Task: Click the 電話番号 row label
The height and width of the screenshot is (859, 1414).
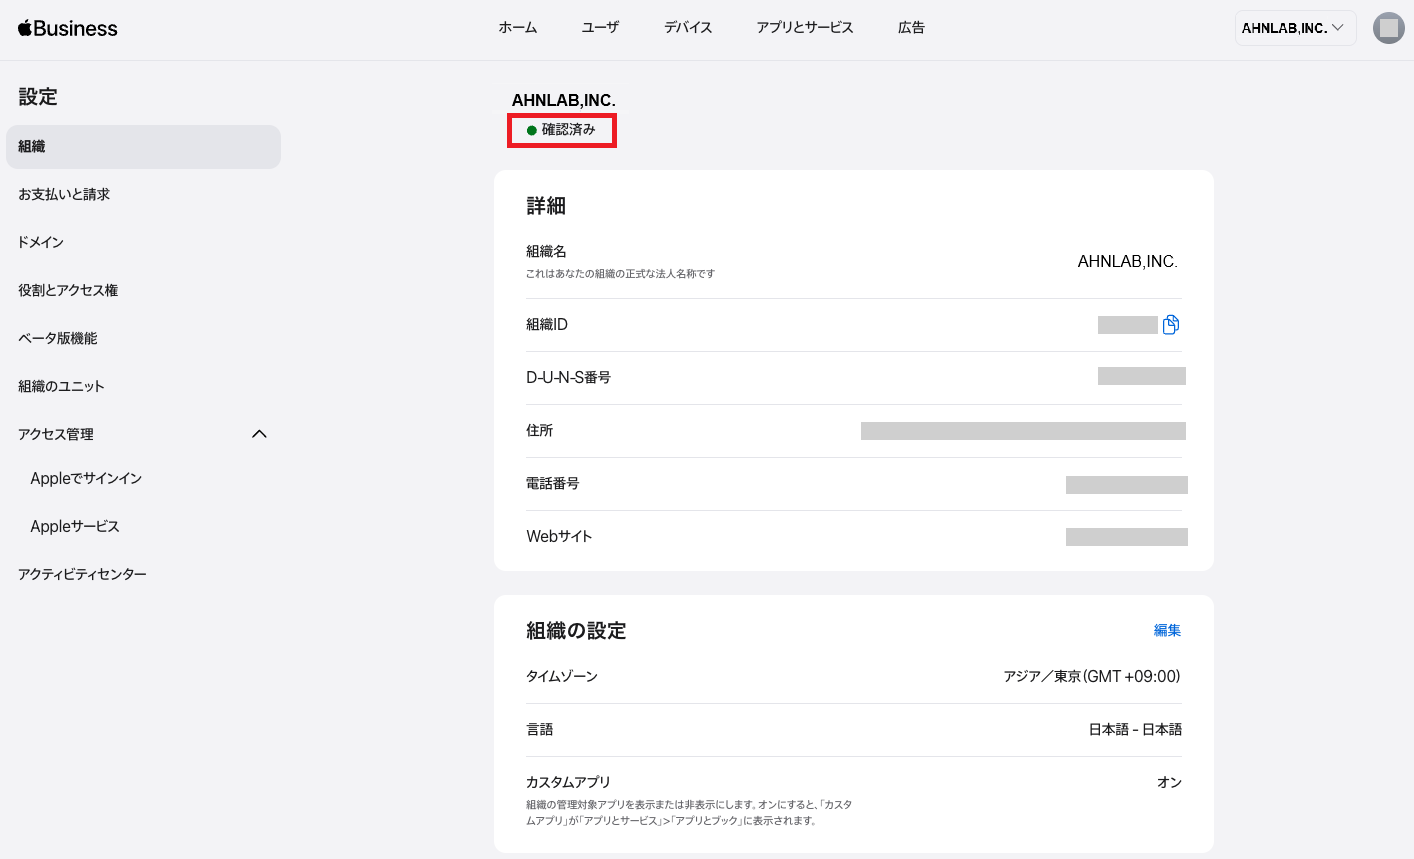Action: point(553,483)
